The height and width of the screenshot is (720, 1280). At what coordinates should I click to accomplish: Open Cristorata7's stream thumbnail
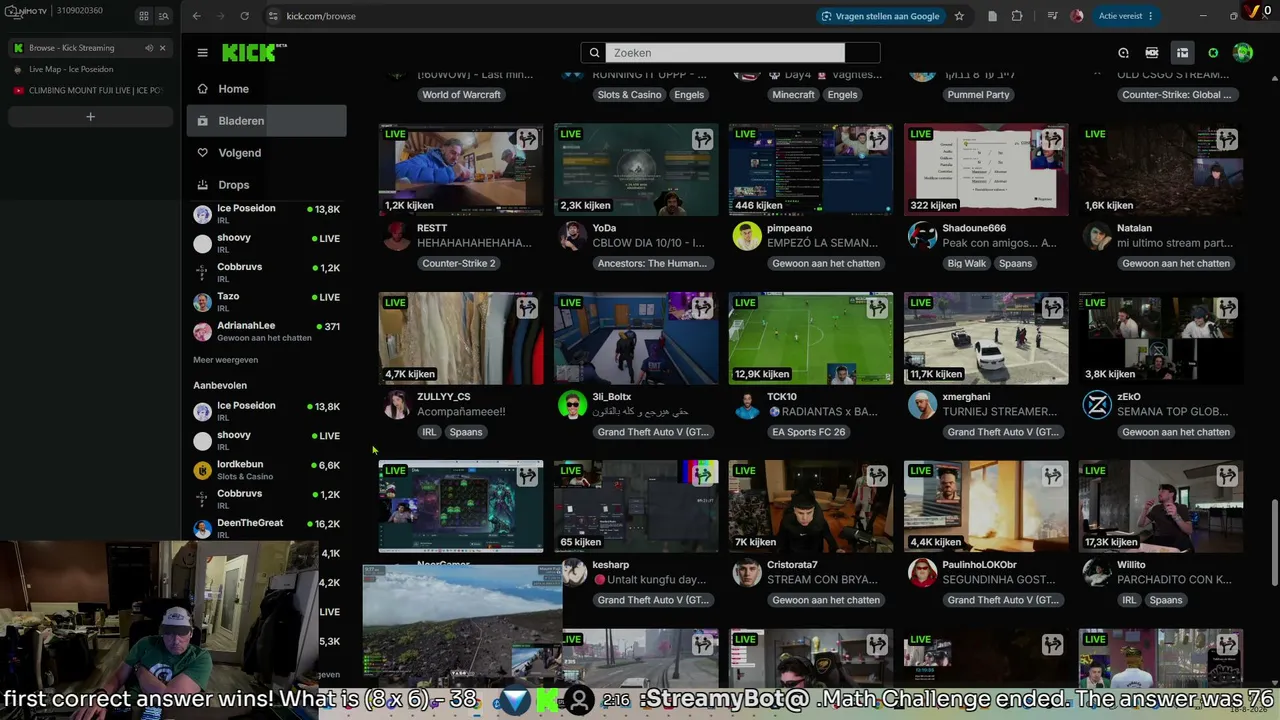tap(811, 507)
